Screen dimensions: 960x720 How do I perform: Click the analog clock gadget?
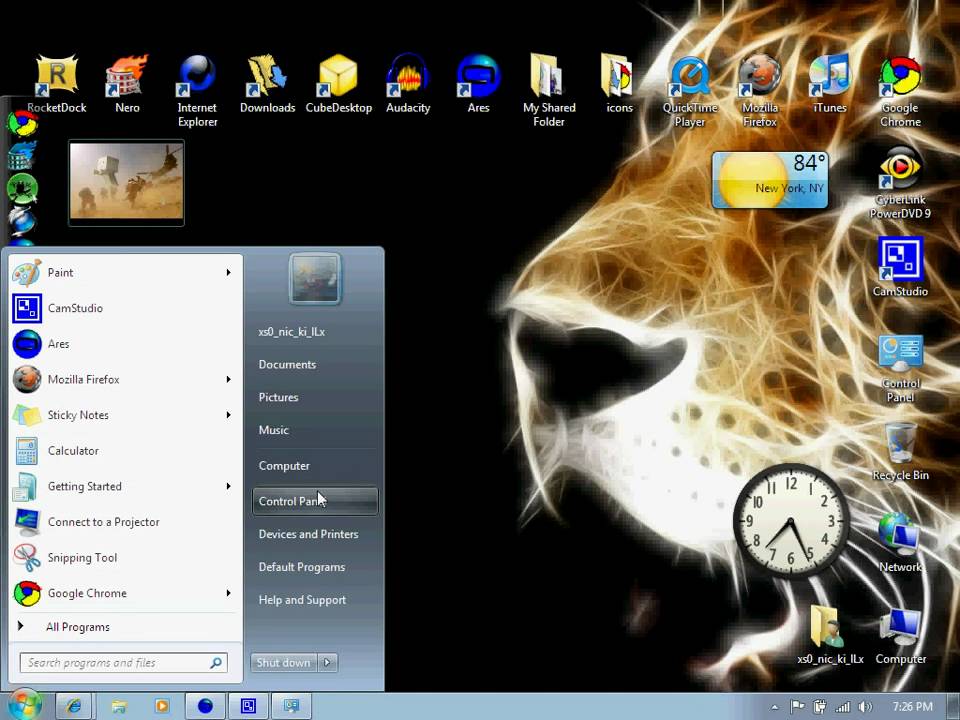click(x=791, y=521)
